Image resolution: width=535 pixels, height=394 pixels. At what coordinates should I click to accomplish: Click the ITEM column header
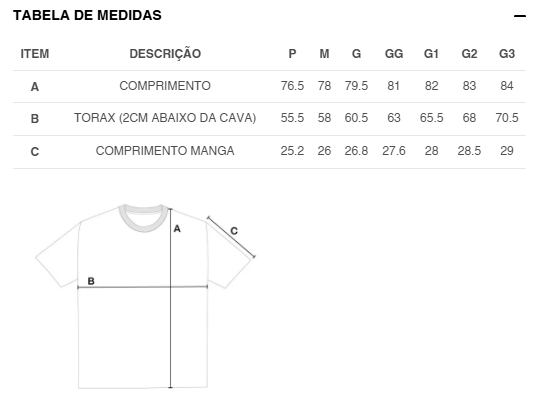pyautogui.click(x=35, y=54)
